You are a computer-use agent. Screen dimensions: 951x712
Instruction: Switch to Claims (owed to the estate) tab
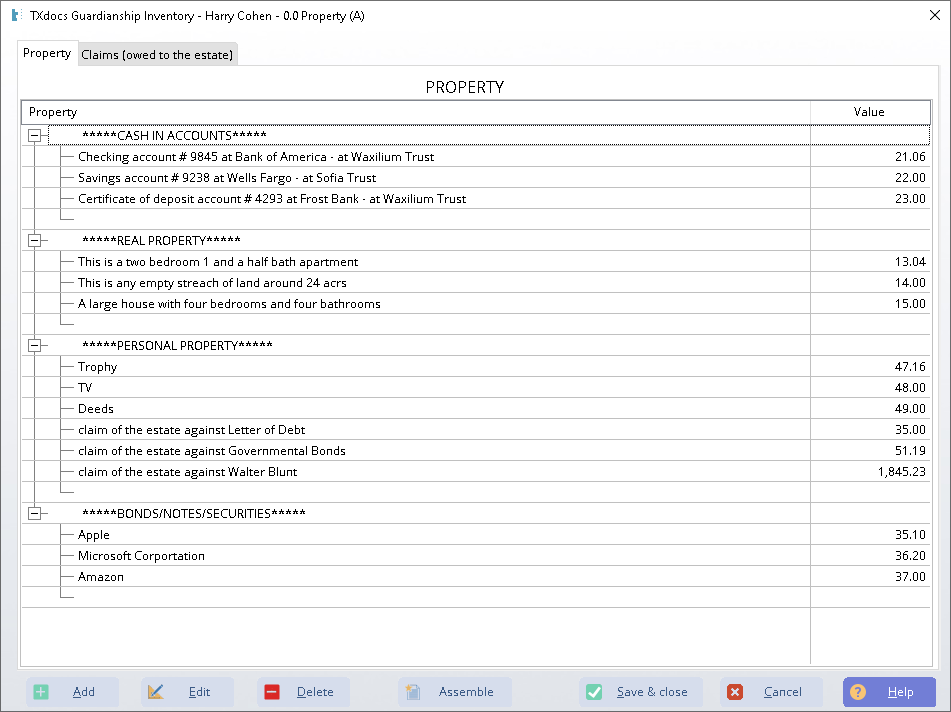coord(157,55)
